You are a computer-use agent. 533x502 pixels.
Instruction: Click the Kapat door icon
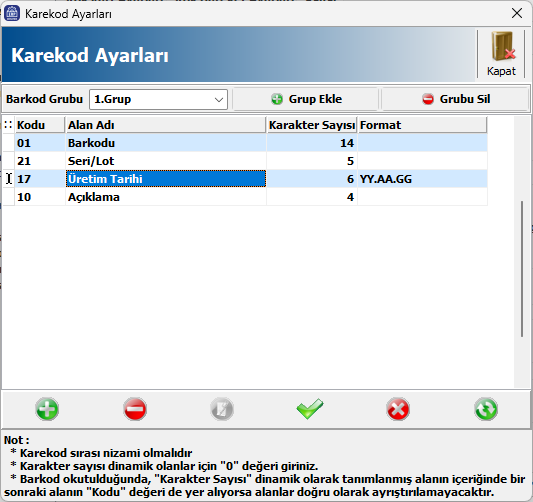(x=501, y=54)
